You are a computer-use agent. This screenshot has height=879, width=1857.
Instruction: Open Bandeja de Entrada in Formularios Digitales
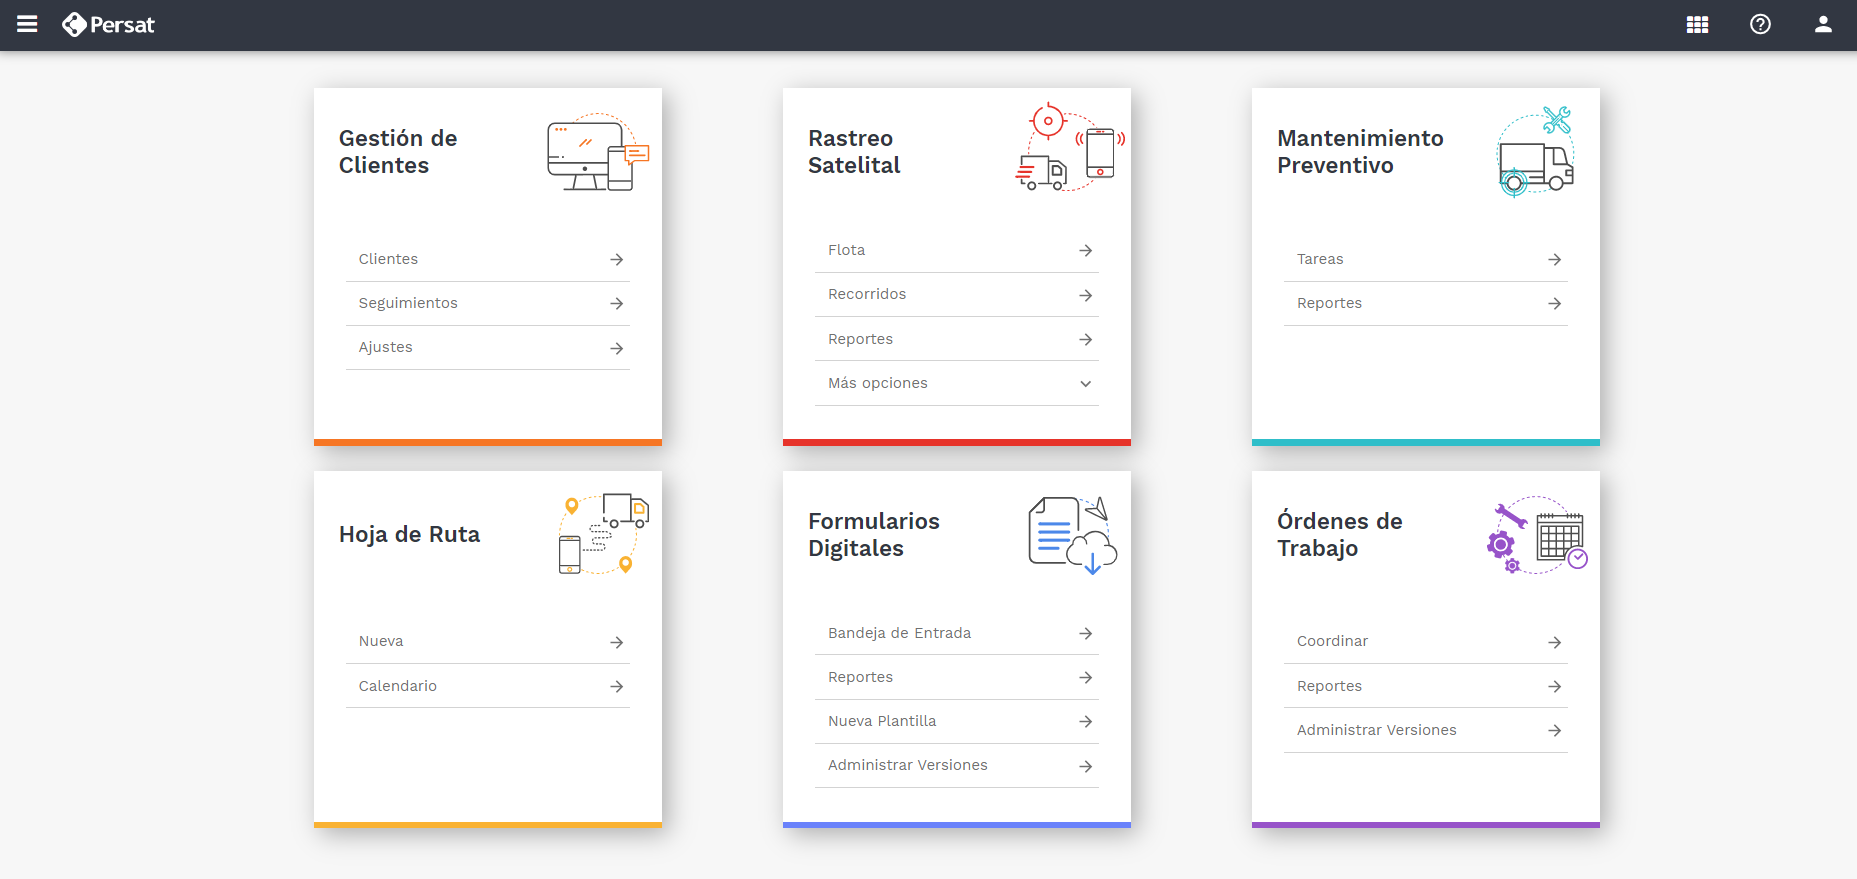tap(957, 633)
